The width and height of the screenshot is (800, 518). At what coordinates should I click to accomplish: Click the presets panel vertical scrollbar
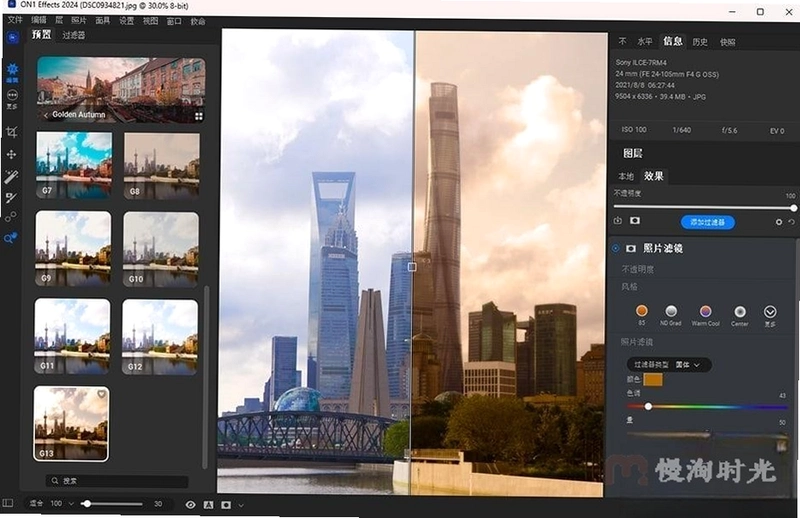206,377
